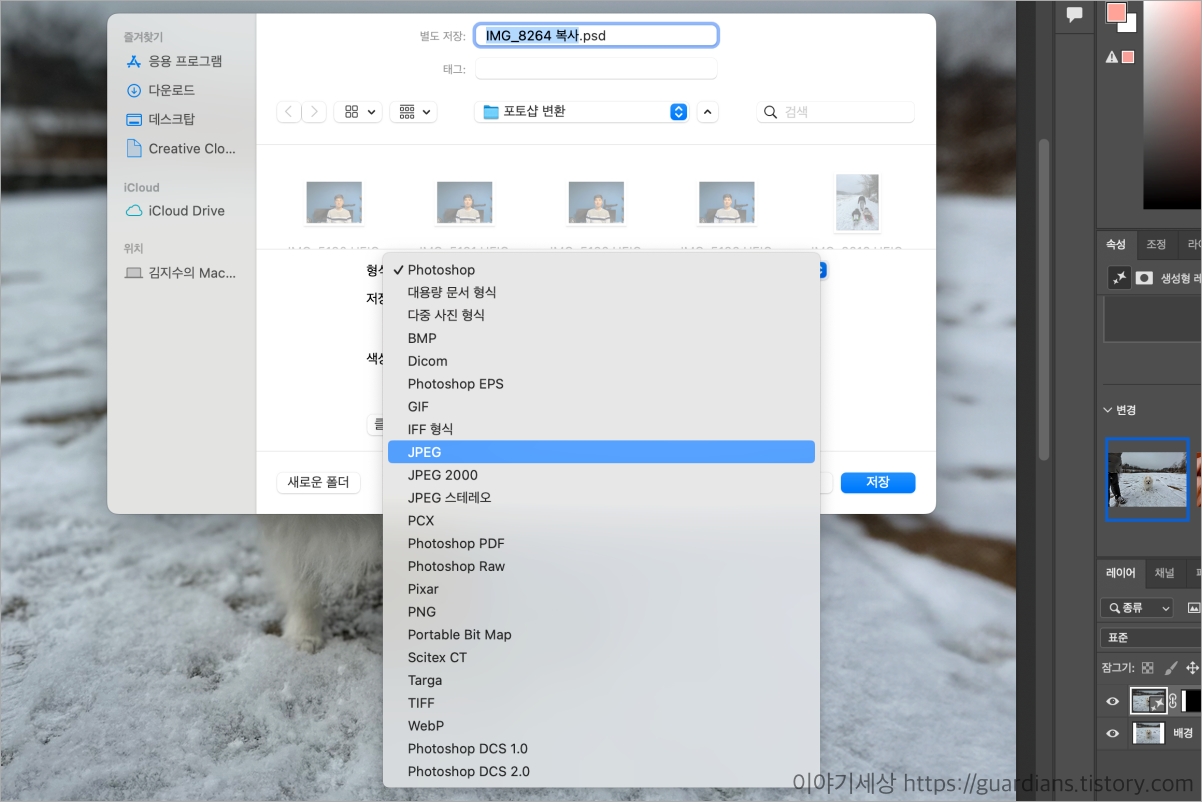Click the forward navigation arrow

(314, 112)
